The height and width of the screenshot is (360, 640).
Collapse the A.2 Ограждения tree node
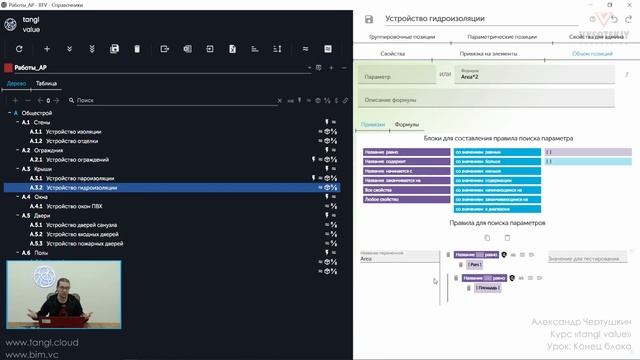click(18, 150)
